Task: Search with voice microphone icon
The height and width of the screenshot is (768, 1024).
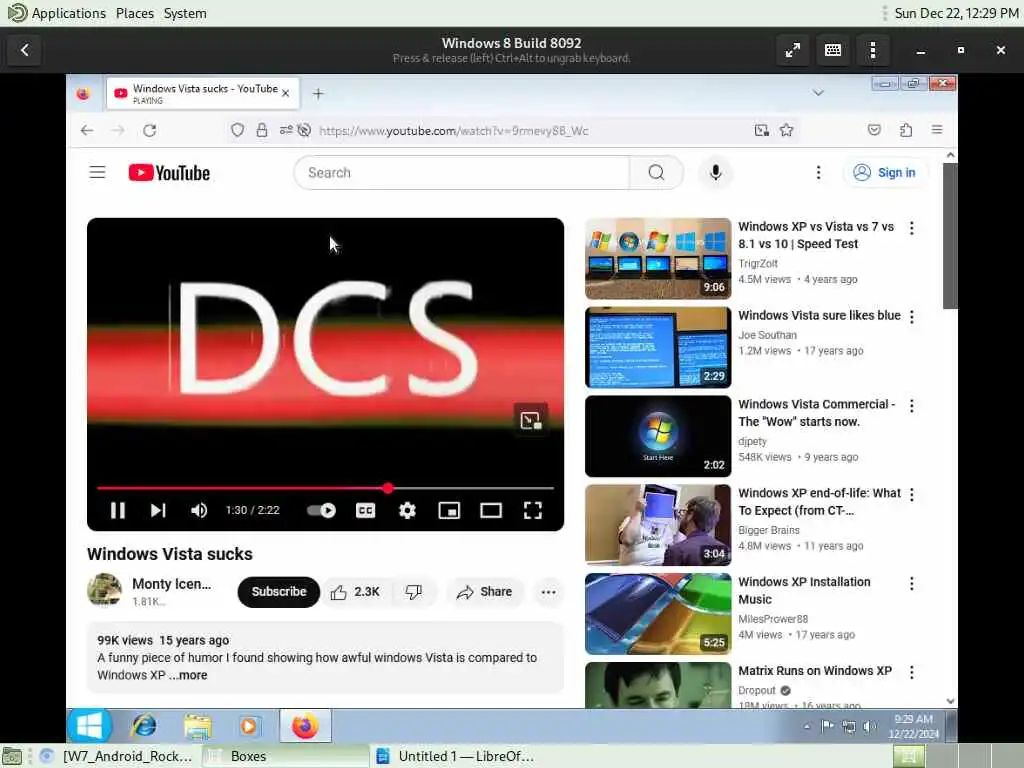Action: click(716, 172)
